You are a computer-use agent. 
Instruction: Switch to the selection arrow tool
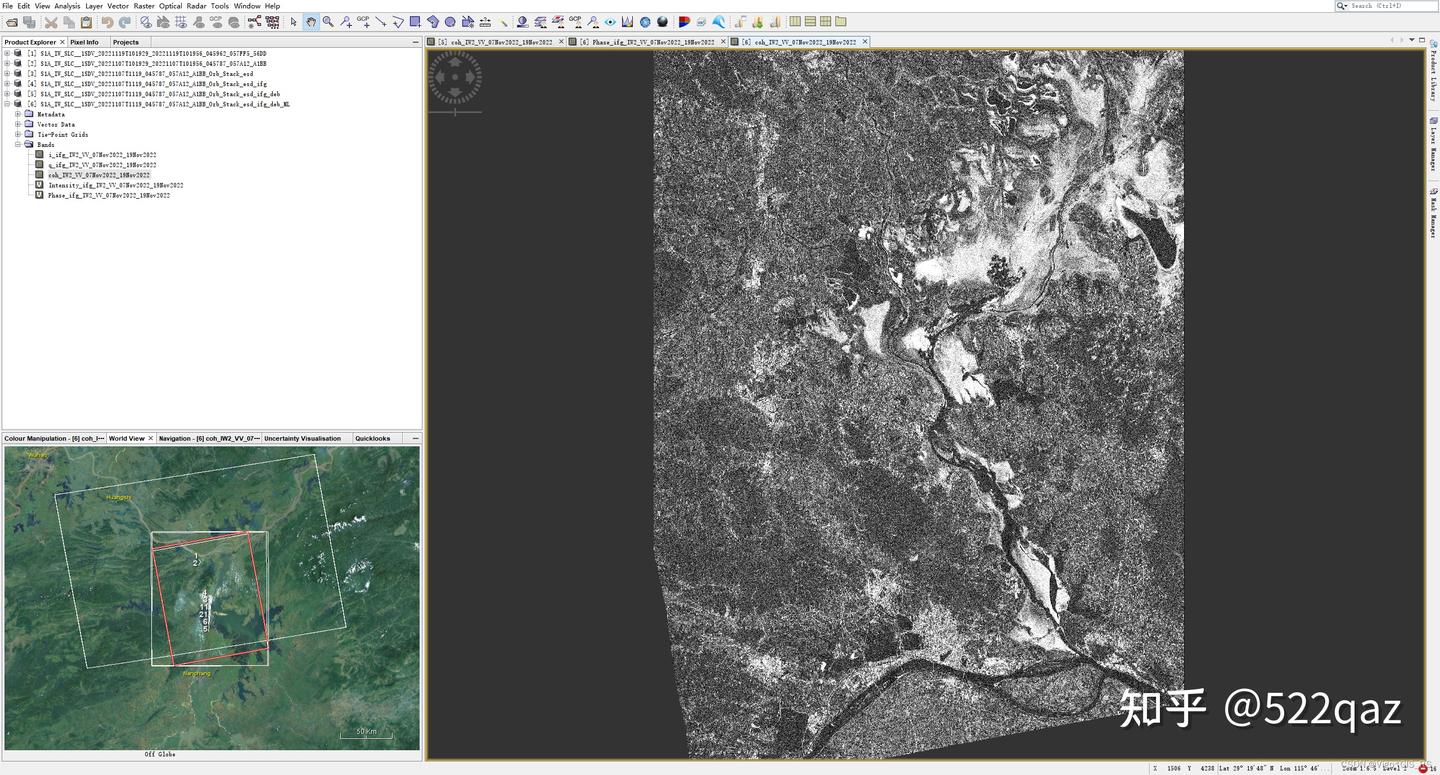point(294,21)
